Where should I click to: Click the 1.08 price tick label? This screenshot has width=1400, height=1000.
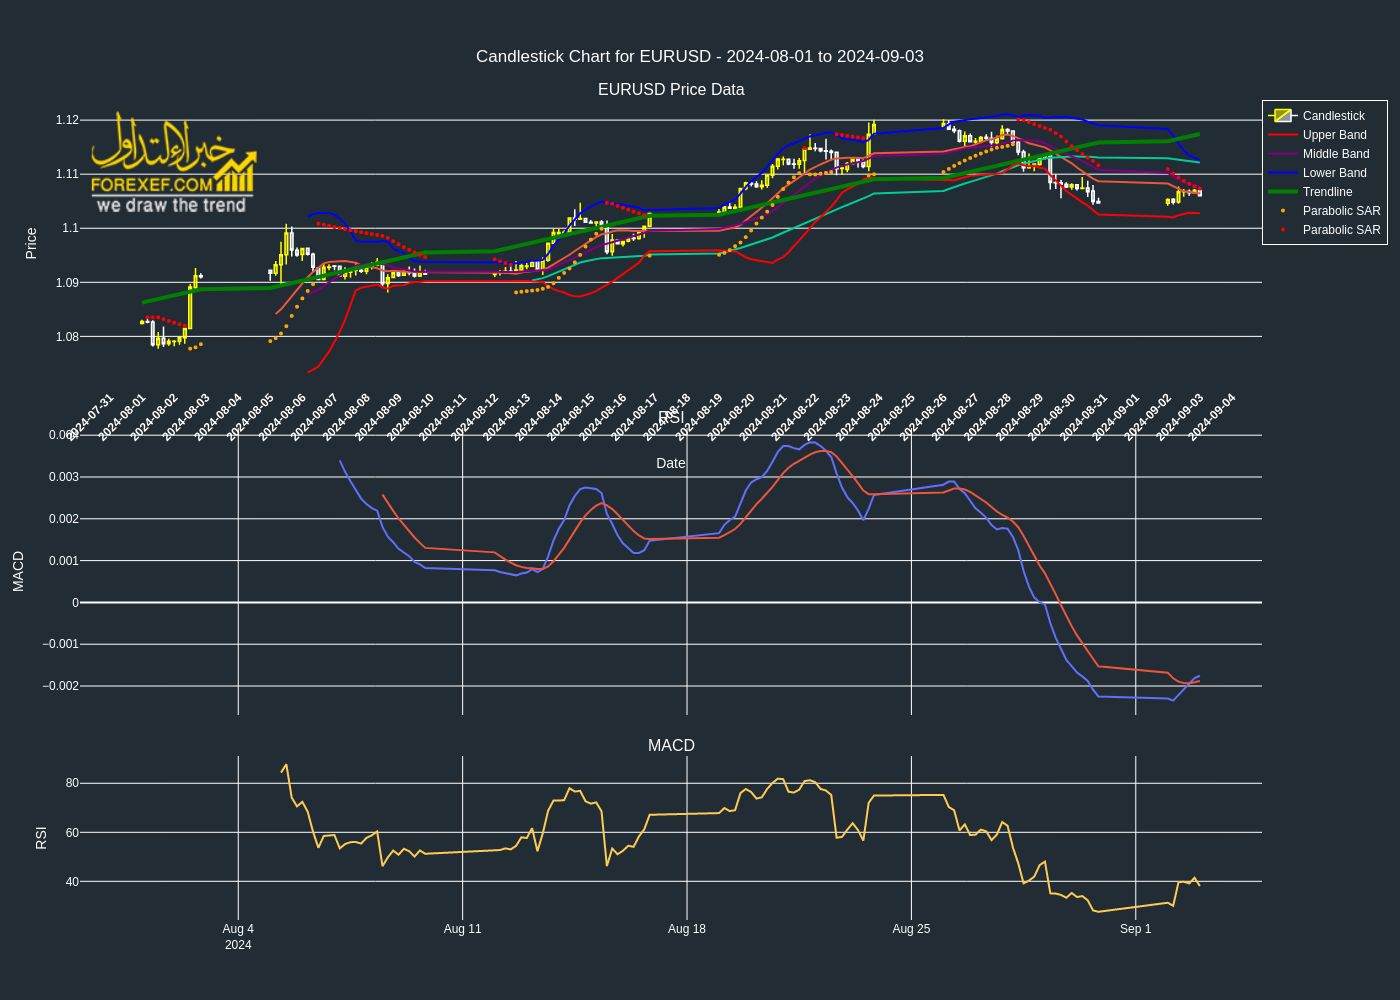pos(67,337)
